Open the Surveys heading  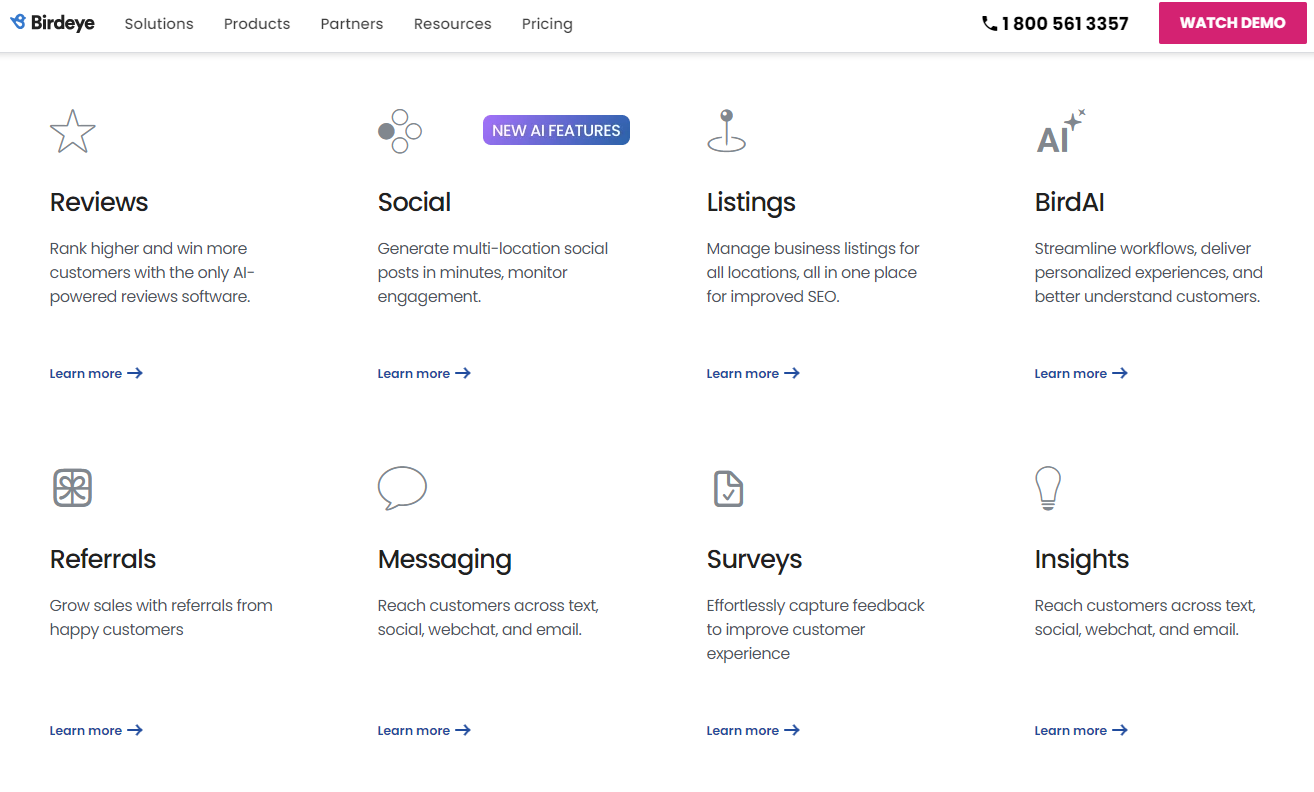point(754,559)
